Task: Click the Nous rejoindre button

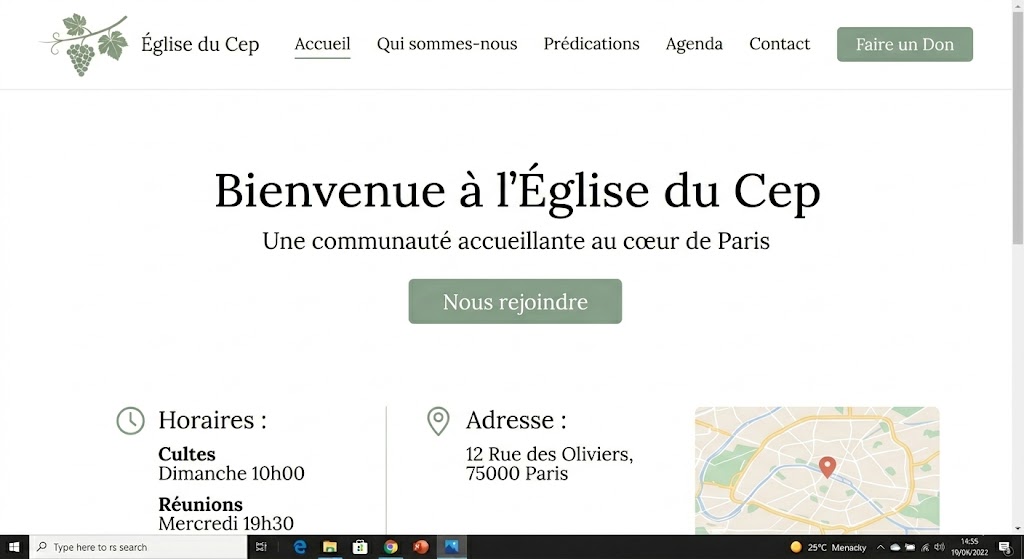Action: pyautogui.click(x=515, y=301)
